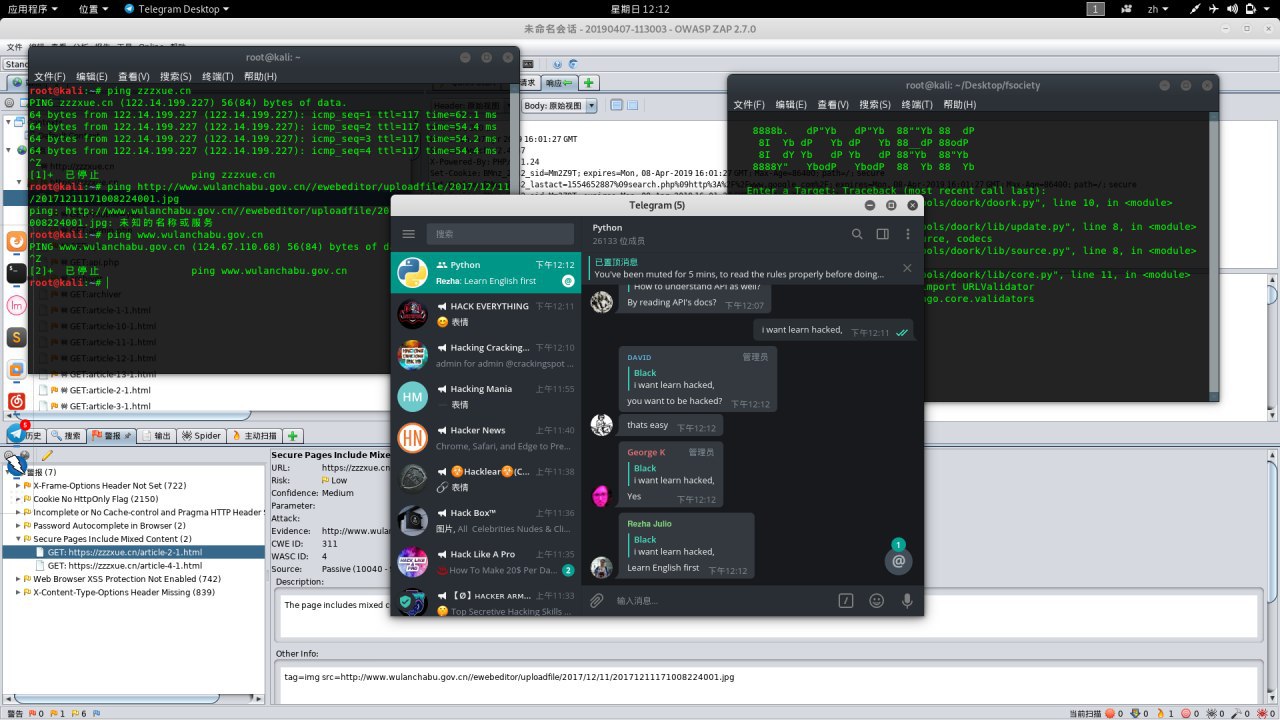Open Hack Box channel
1280x720 pixels.
click(x=485, y=521)
